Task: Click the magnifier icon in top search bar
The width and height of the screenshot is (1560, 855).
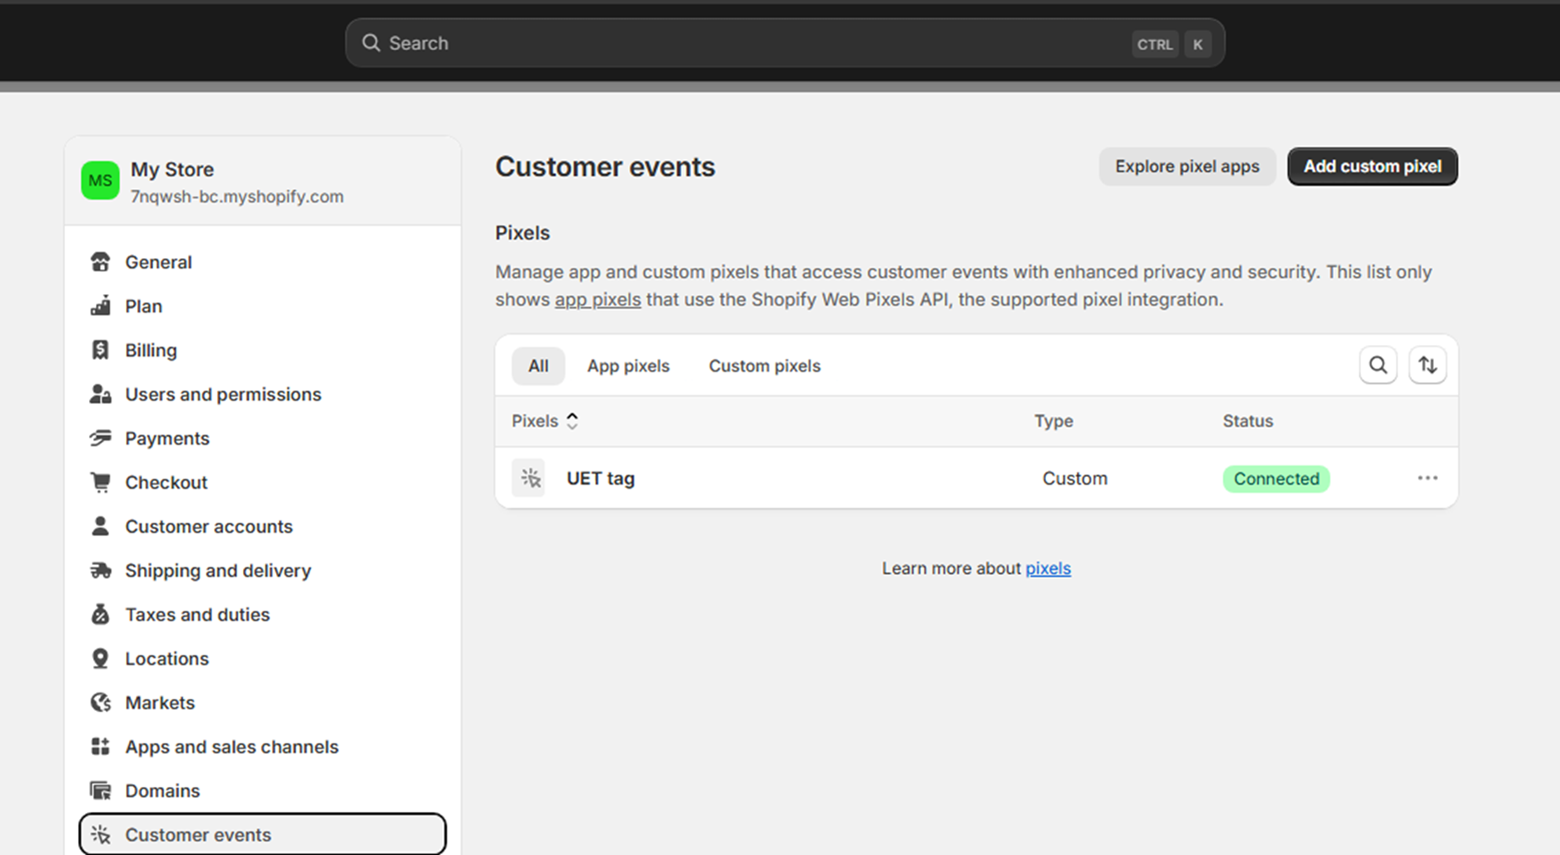Action: pyautogui.click(x=371, y=43)
